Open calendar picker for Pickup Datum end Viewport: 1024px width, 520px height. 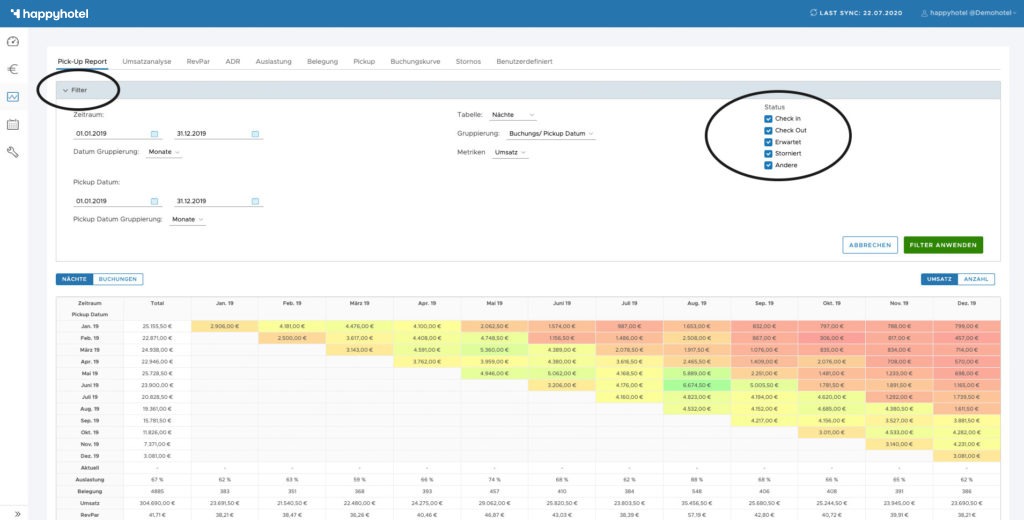point(255,201)
